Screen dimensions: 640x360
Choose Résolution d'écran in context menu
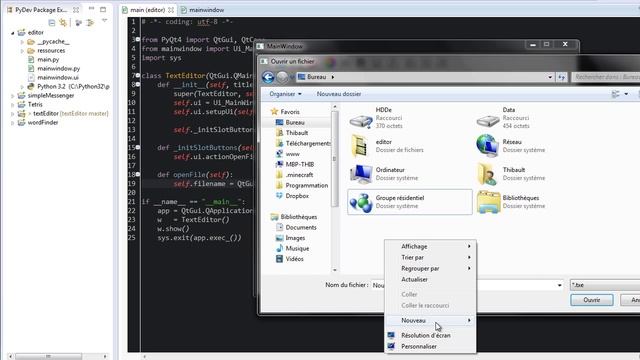(430, 336)
